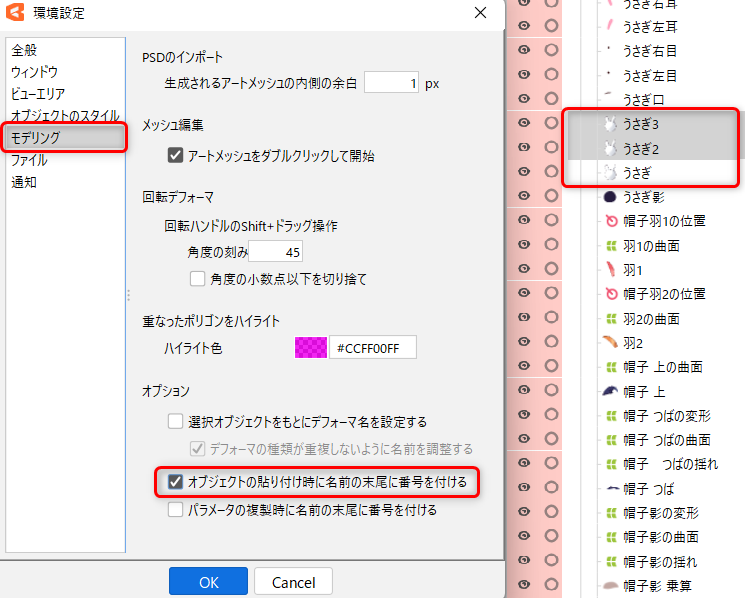The width and height of the screenshot is (745, 598).
Task: Open the 全般 settings category
Action: click(x=25, y=50)
